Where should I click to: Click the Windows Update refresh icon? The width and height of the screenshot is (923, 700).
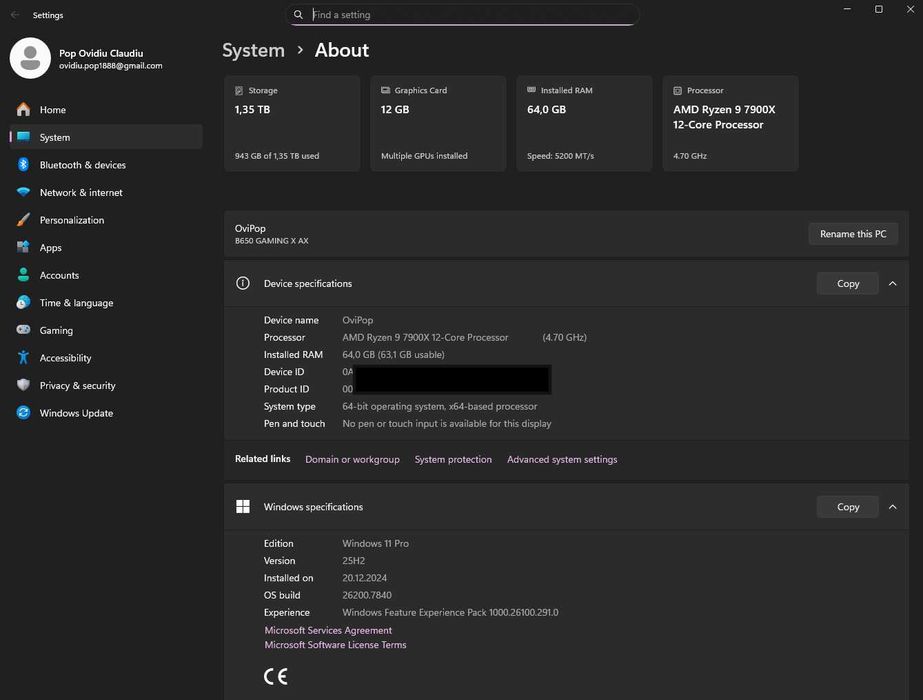[24, 413]
